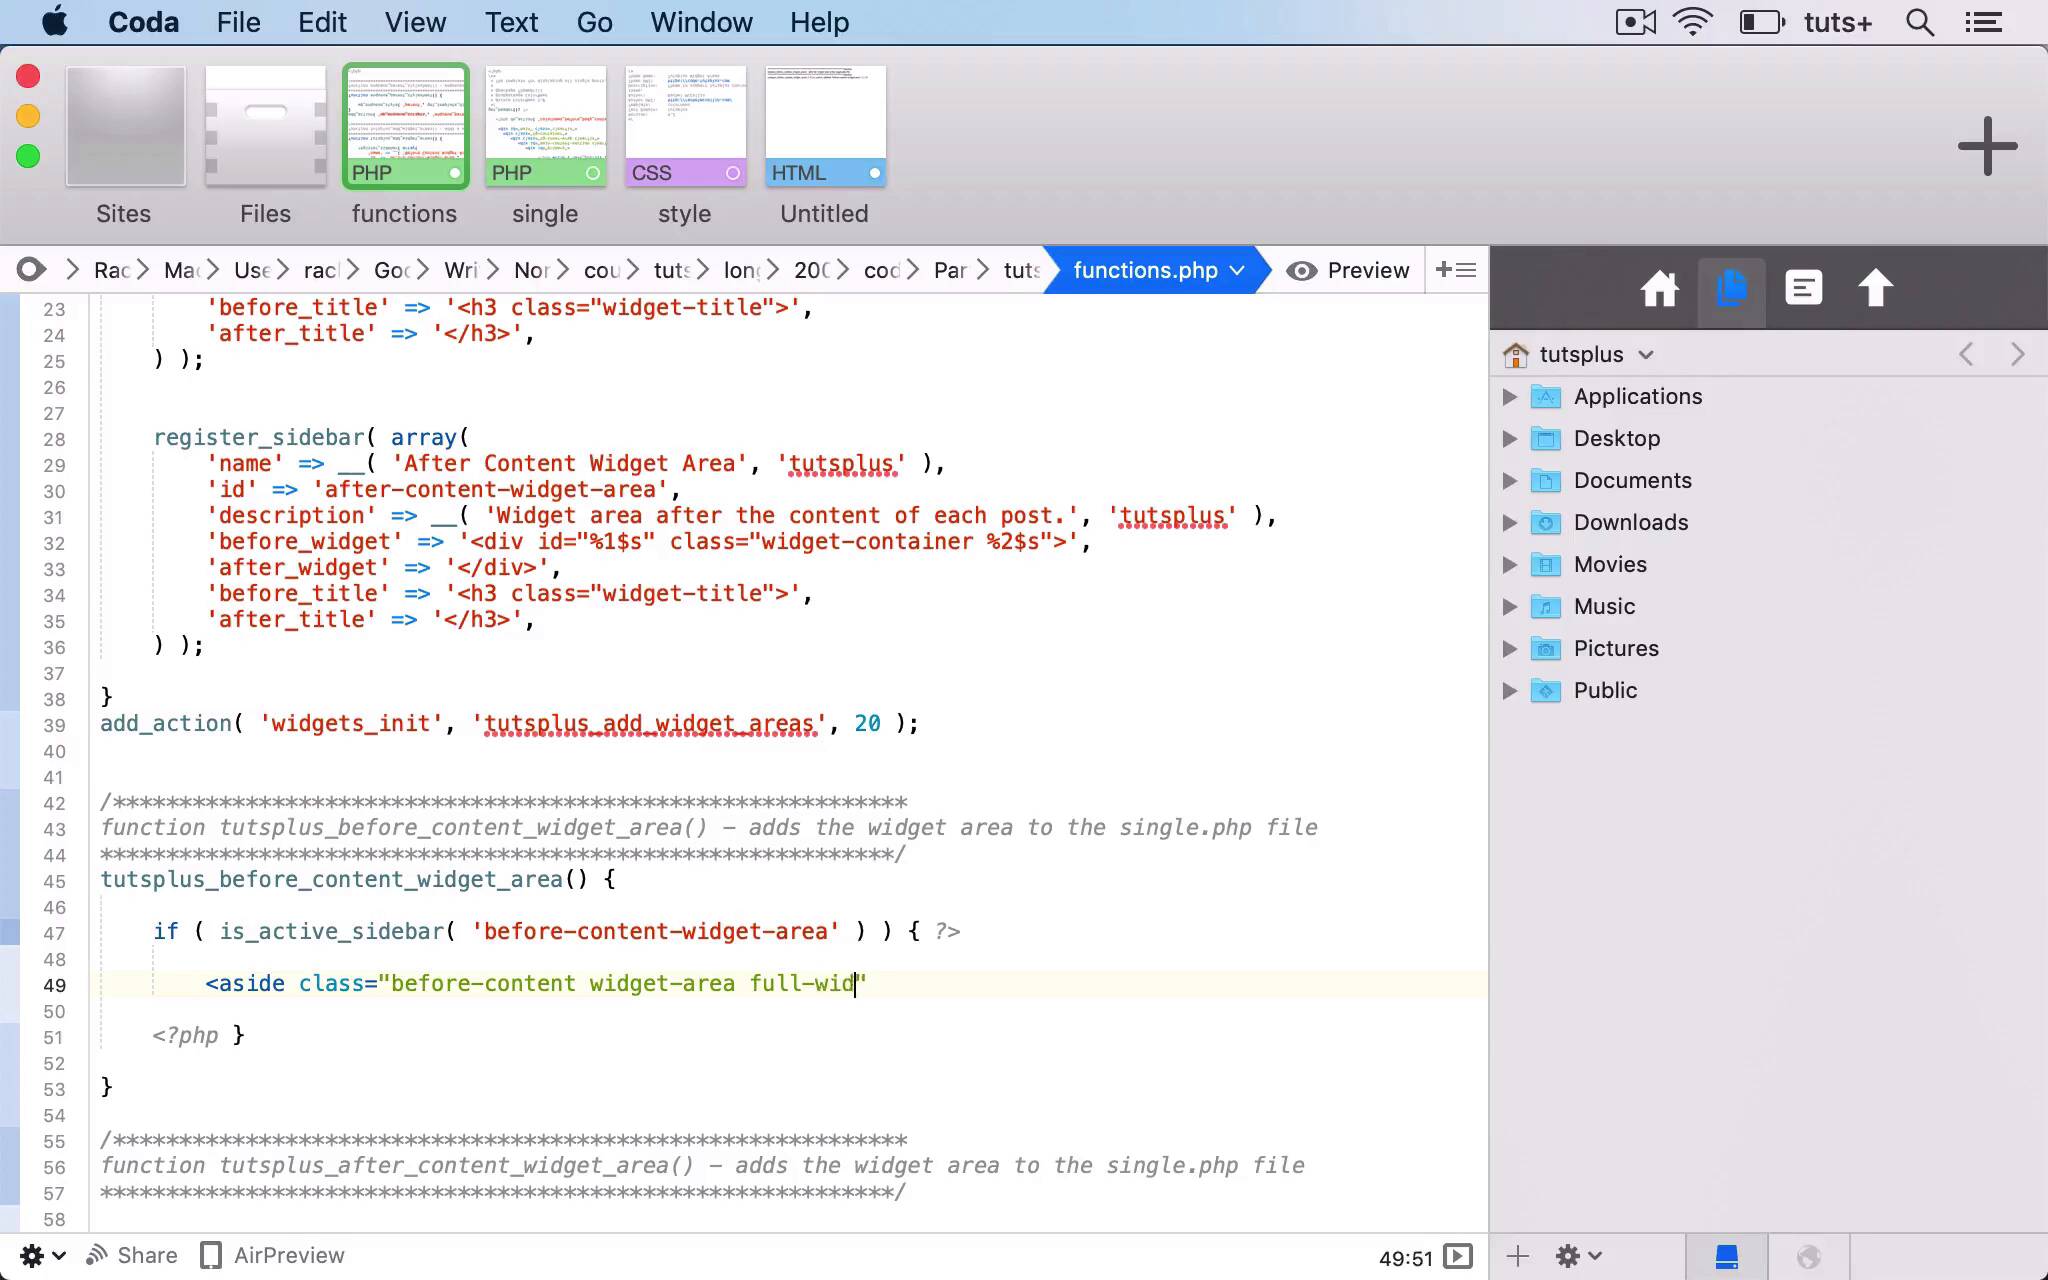
Task: Click the site root icon at the start of the path bar
Action: coord(31,269)
